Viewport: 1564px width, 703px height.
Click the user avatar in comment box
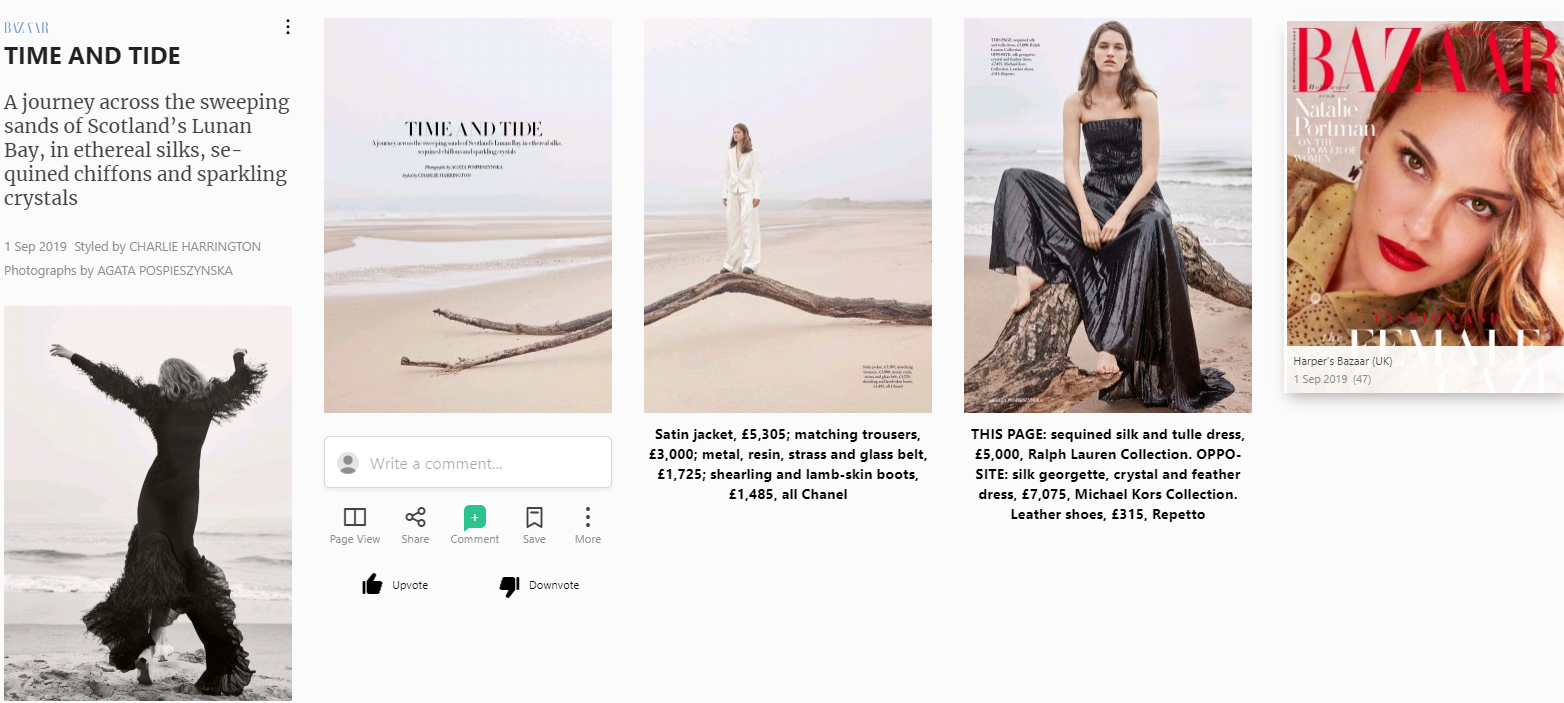[x=348, y=463]
